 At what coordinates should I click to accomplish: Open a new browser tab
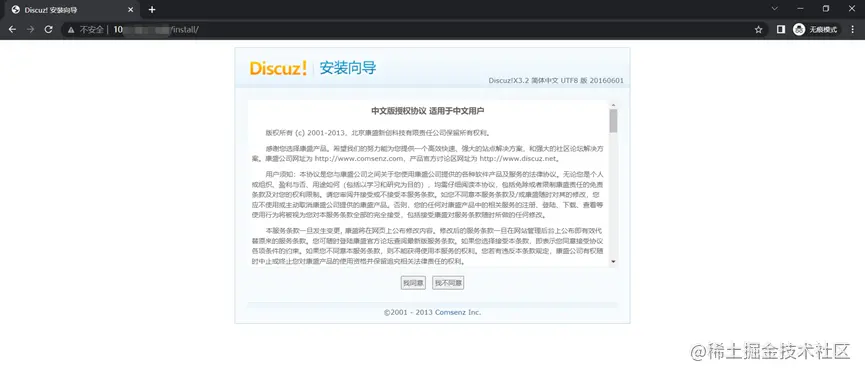pyautogui.click(x=152, y=9)
